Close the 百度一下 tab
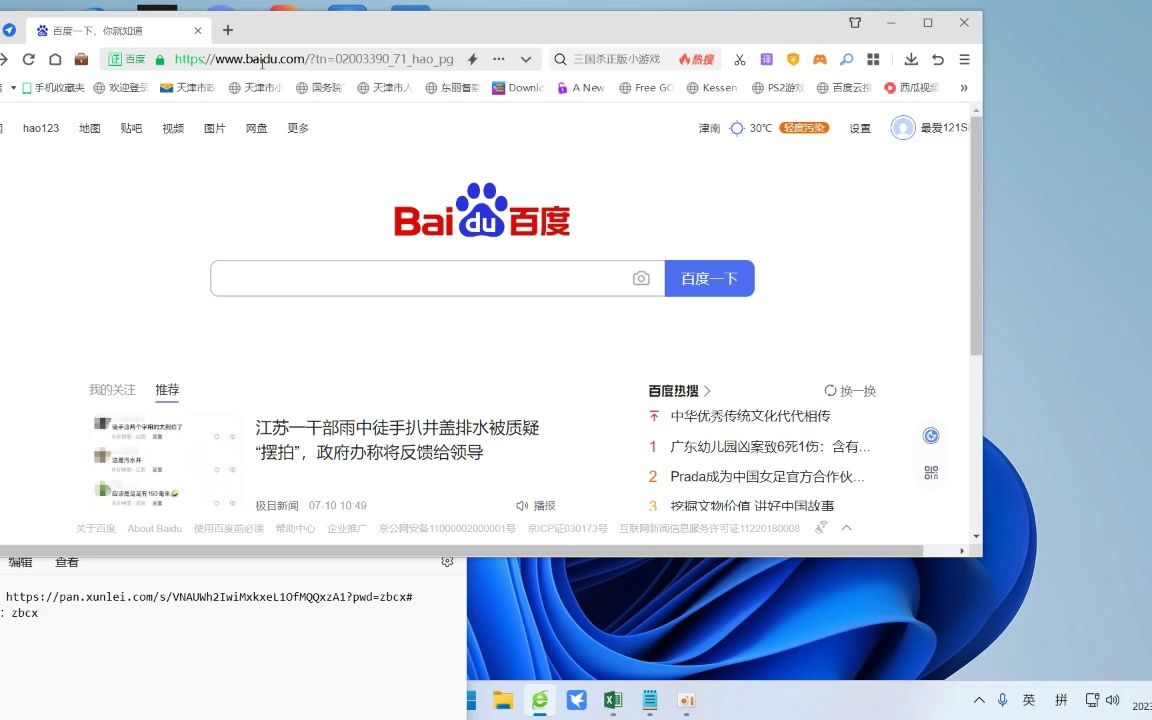This screenshot has width=1152, height=720. coord(198,31)
